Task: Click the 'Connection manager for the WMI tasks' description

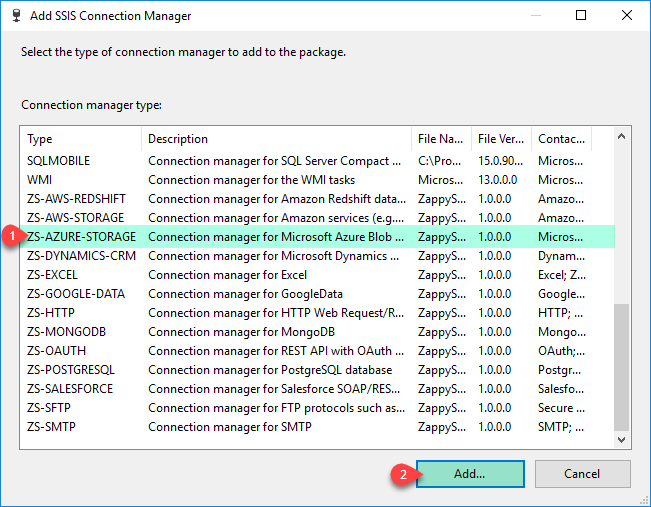Action: [252, 180]
